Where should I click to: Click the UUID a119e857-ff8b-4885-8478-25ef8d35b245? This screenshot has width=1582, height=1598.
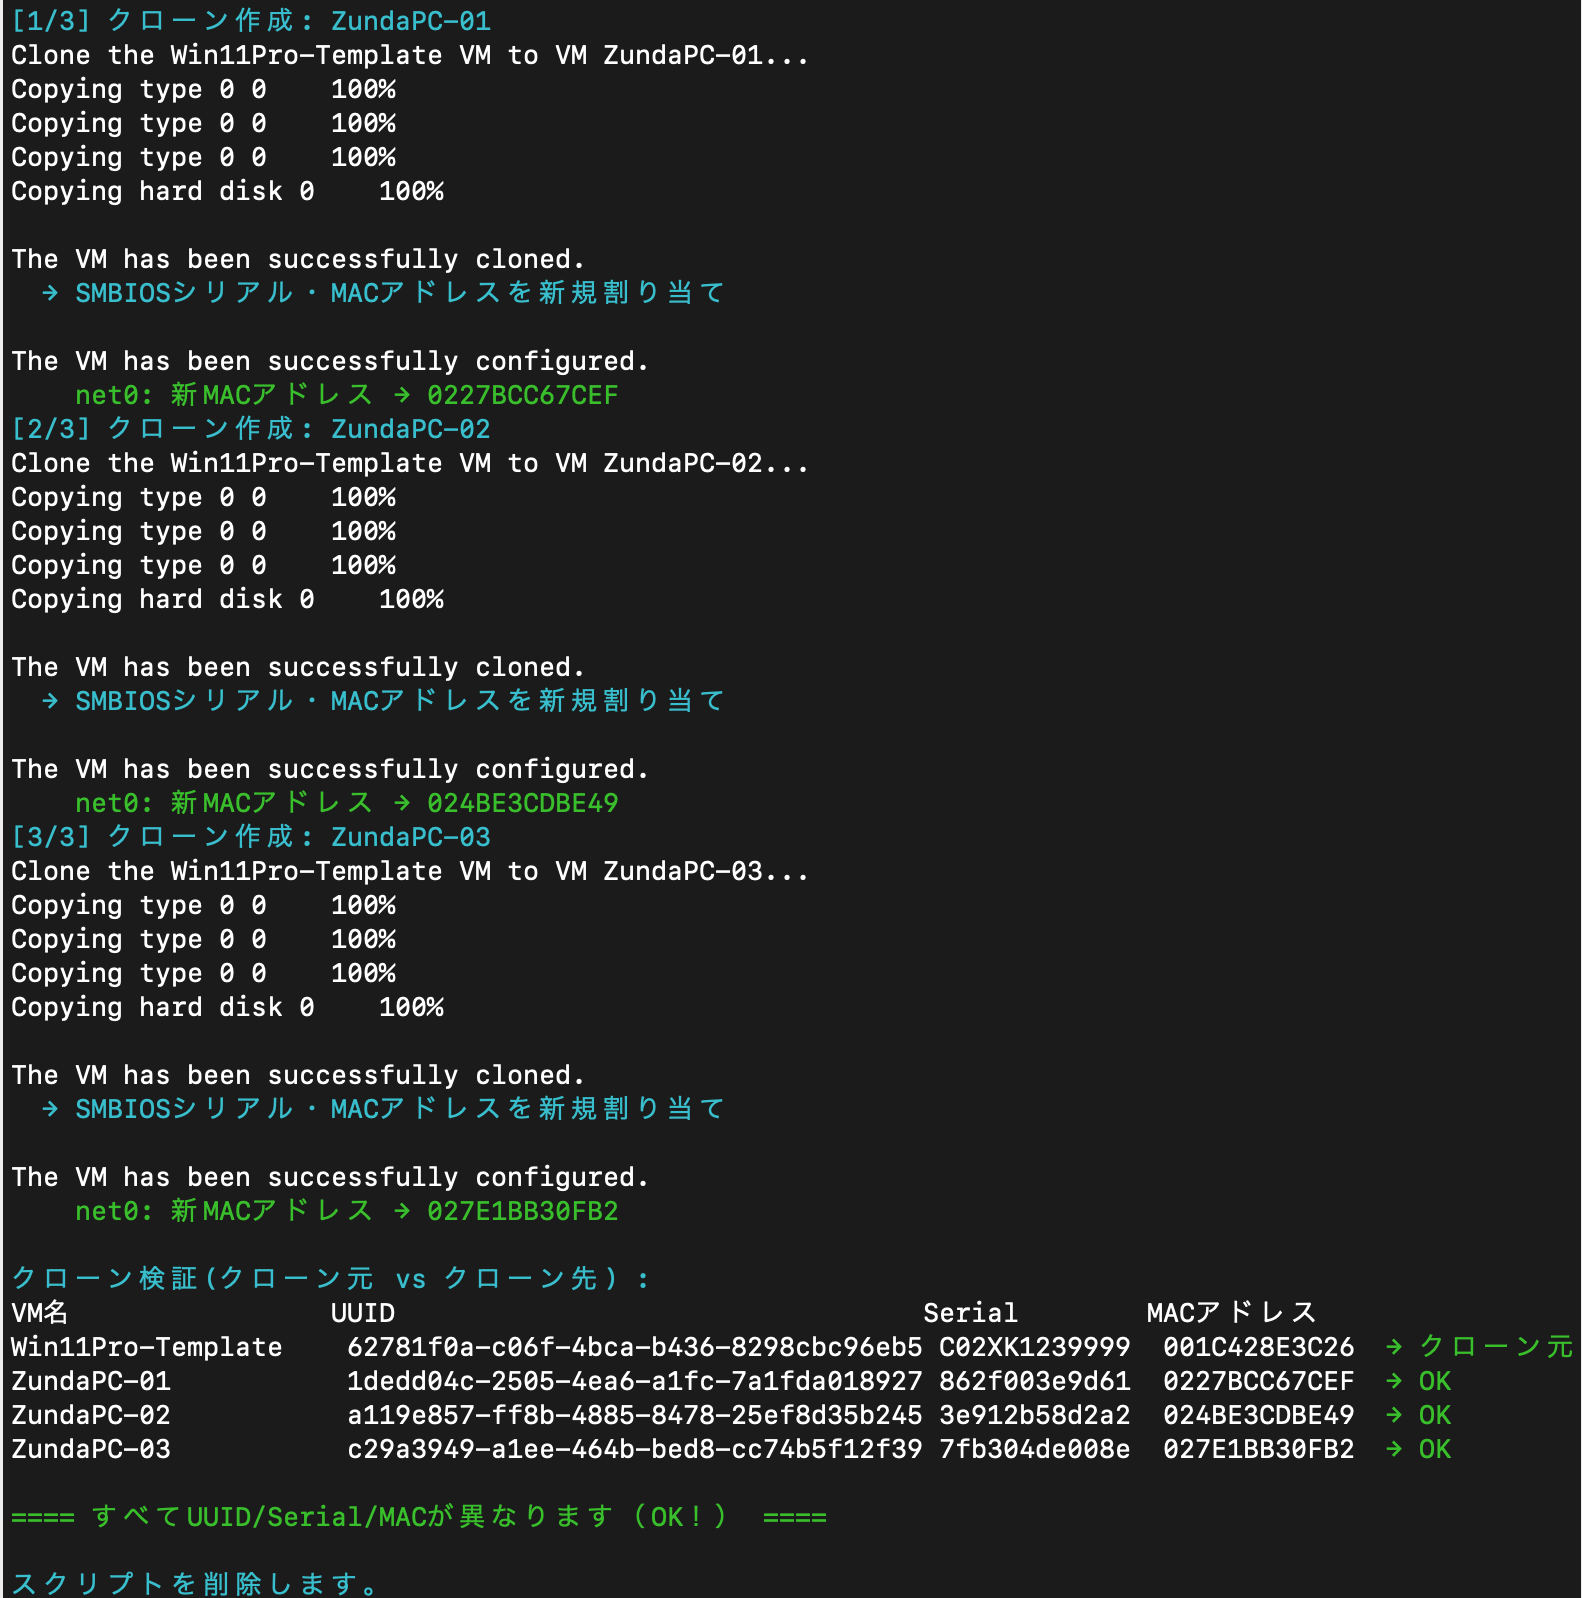coord(635,1415)
